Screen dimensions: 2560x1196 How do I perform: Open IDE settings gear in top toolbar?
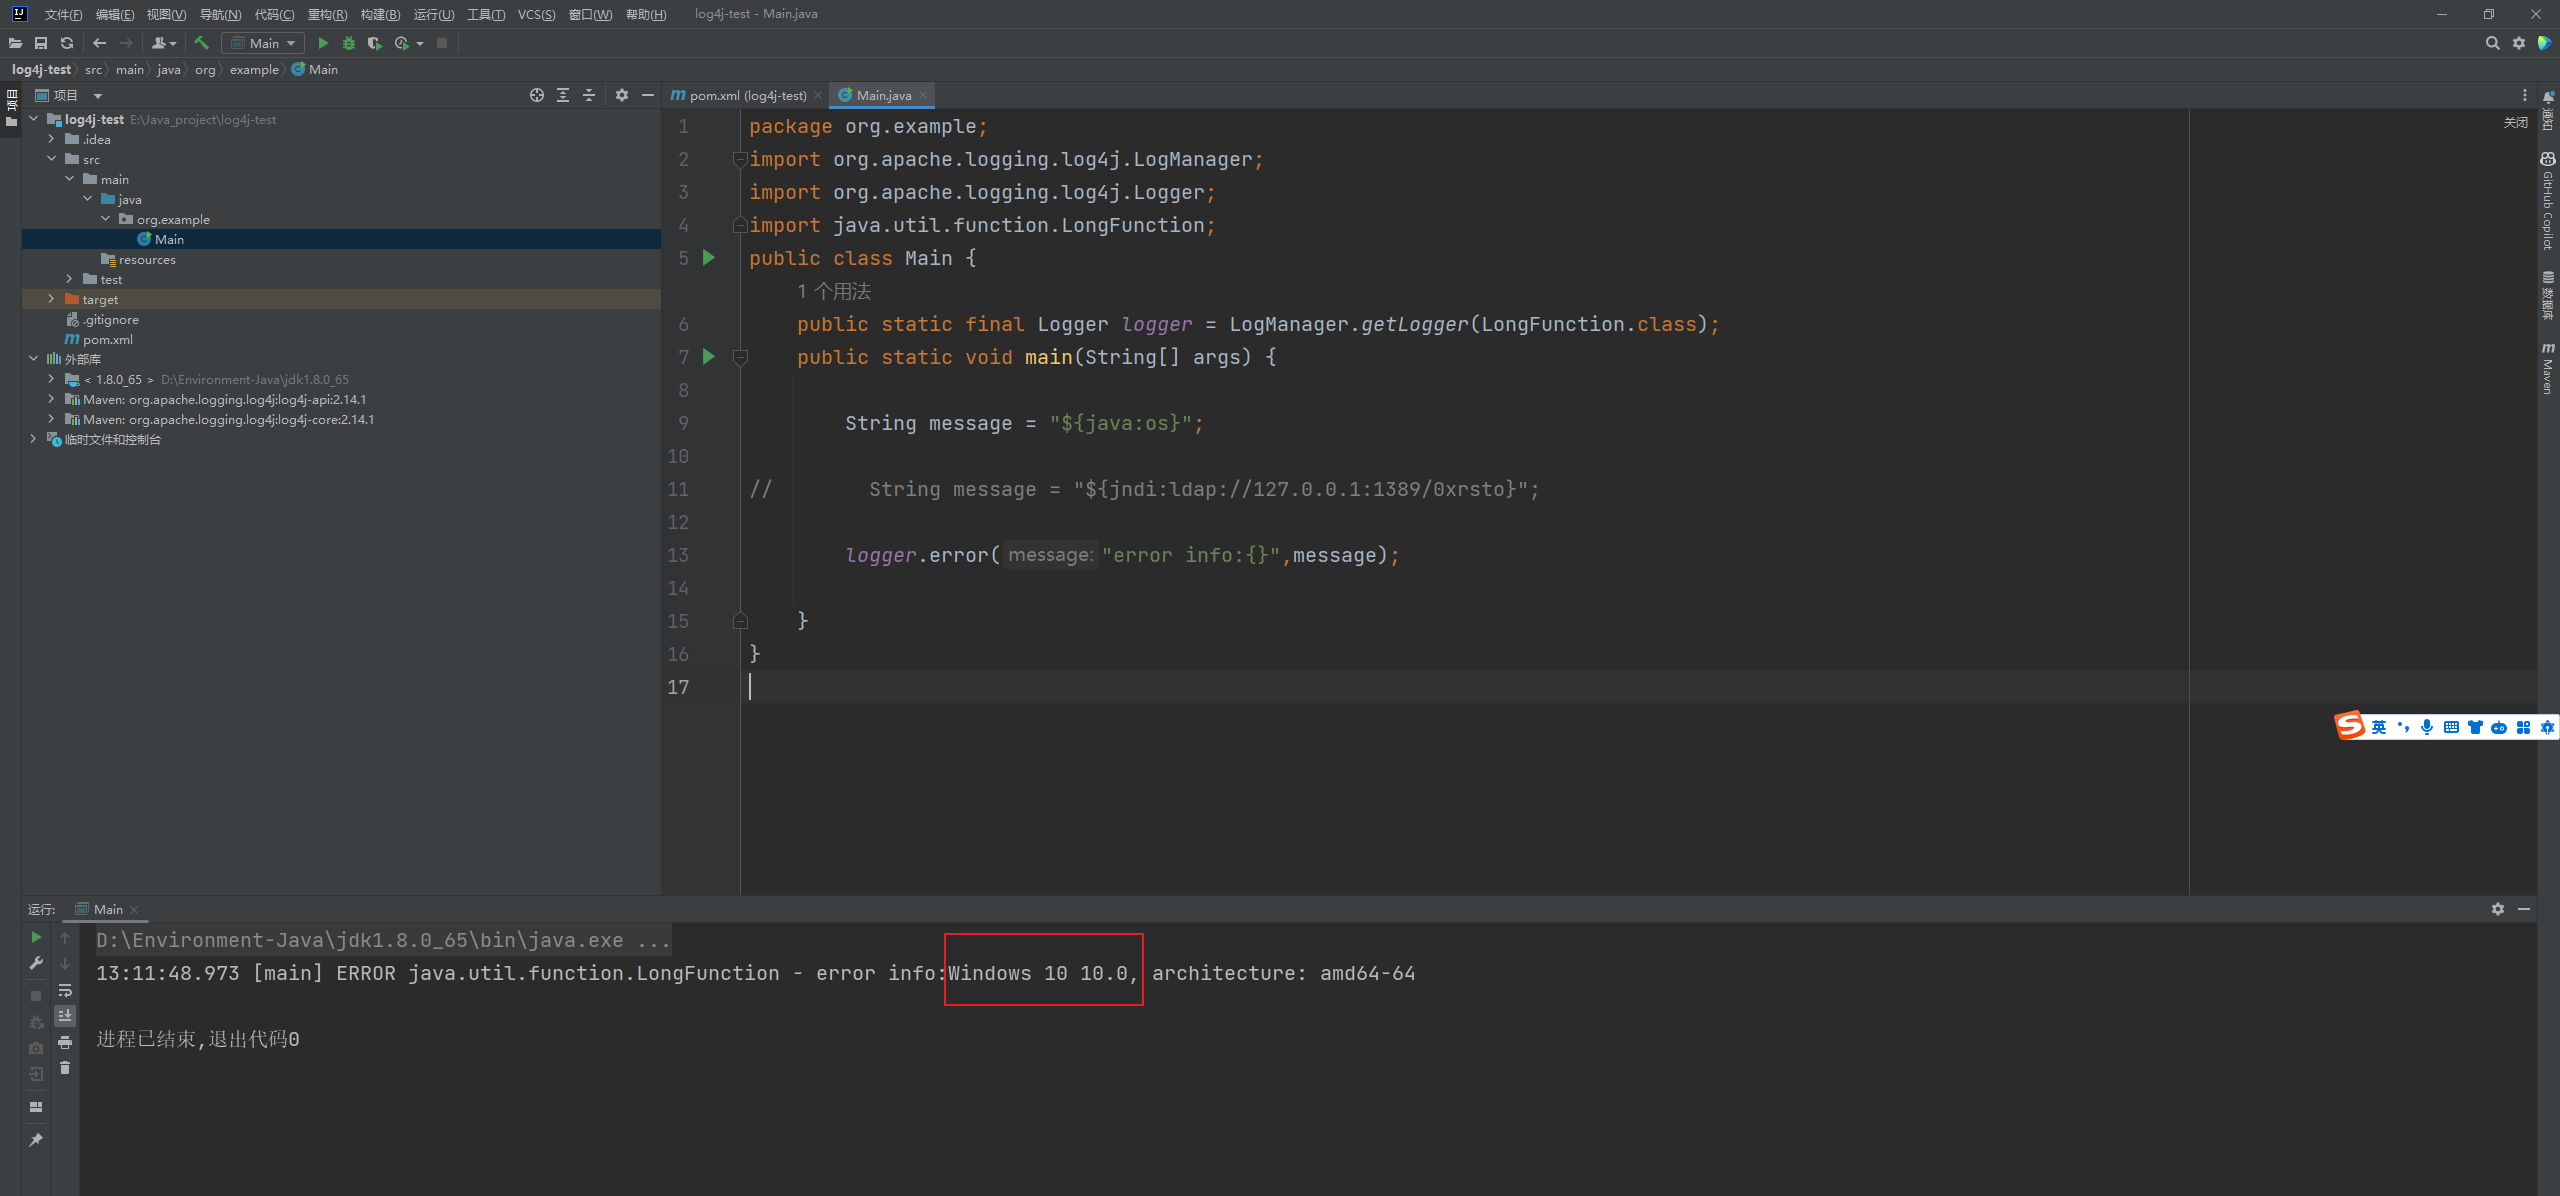[x=2519, y=43]
